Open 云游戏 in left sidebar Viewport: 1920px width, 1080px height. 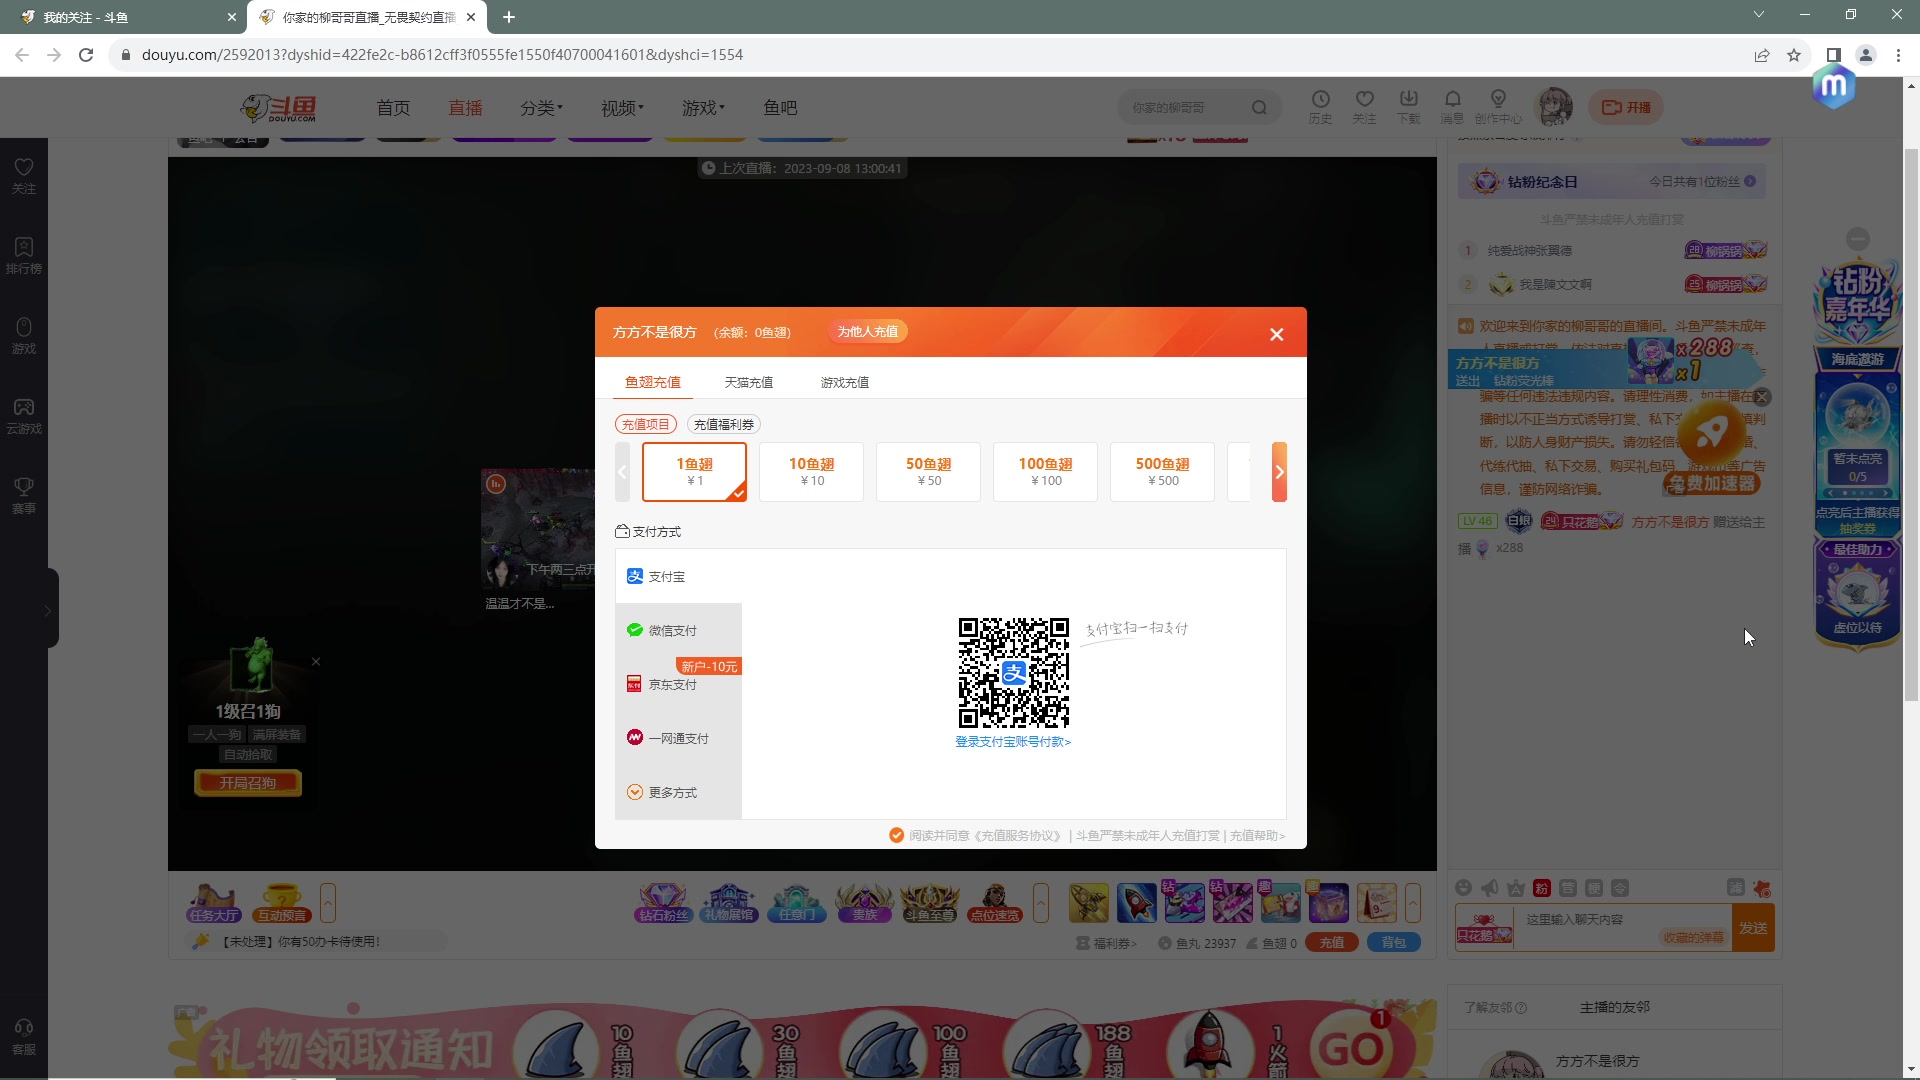tap(24, 416)
